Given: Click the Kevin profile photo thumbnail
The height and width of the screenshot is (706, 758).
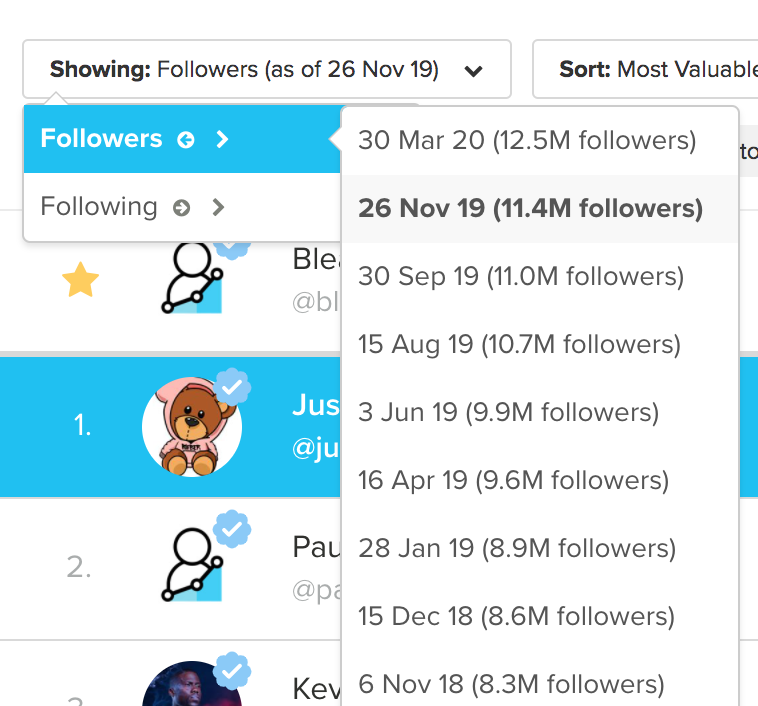Looking at the screenshot, I should (192, 683).
